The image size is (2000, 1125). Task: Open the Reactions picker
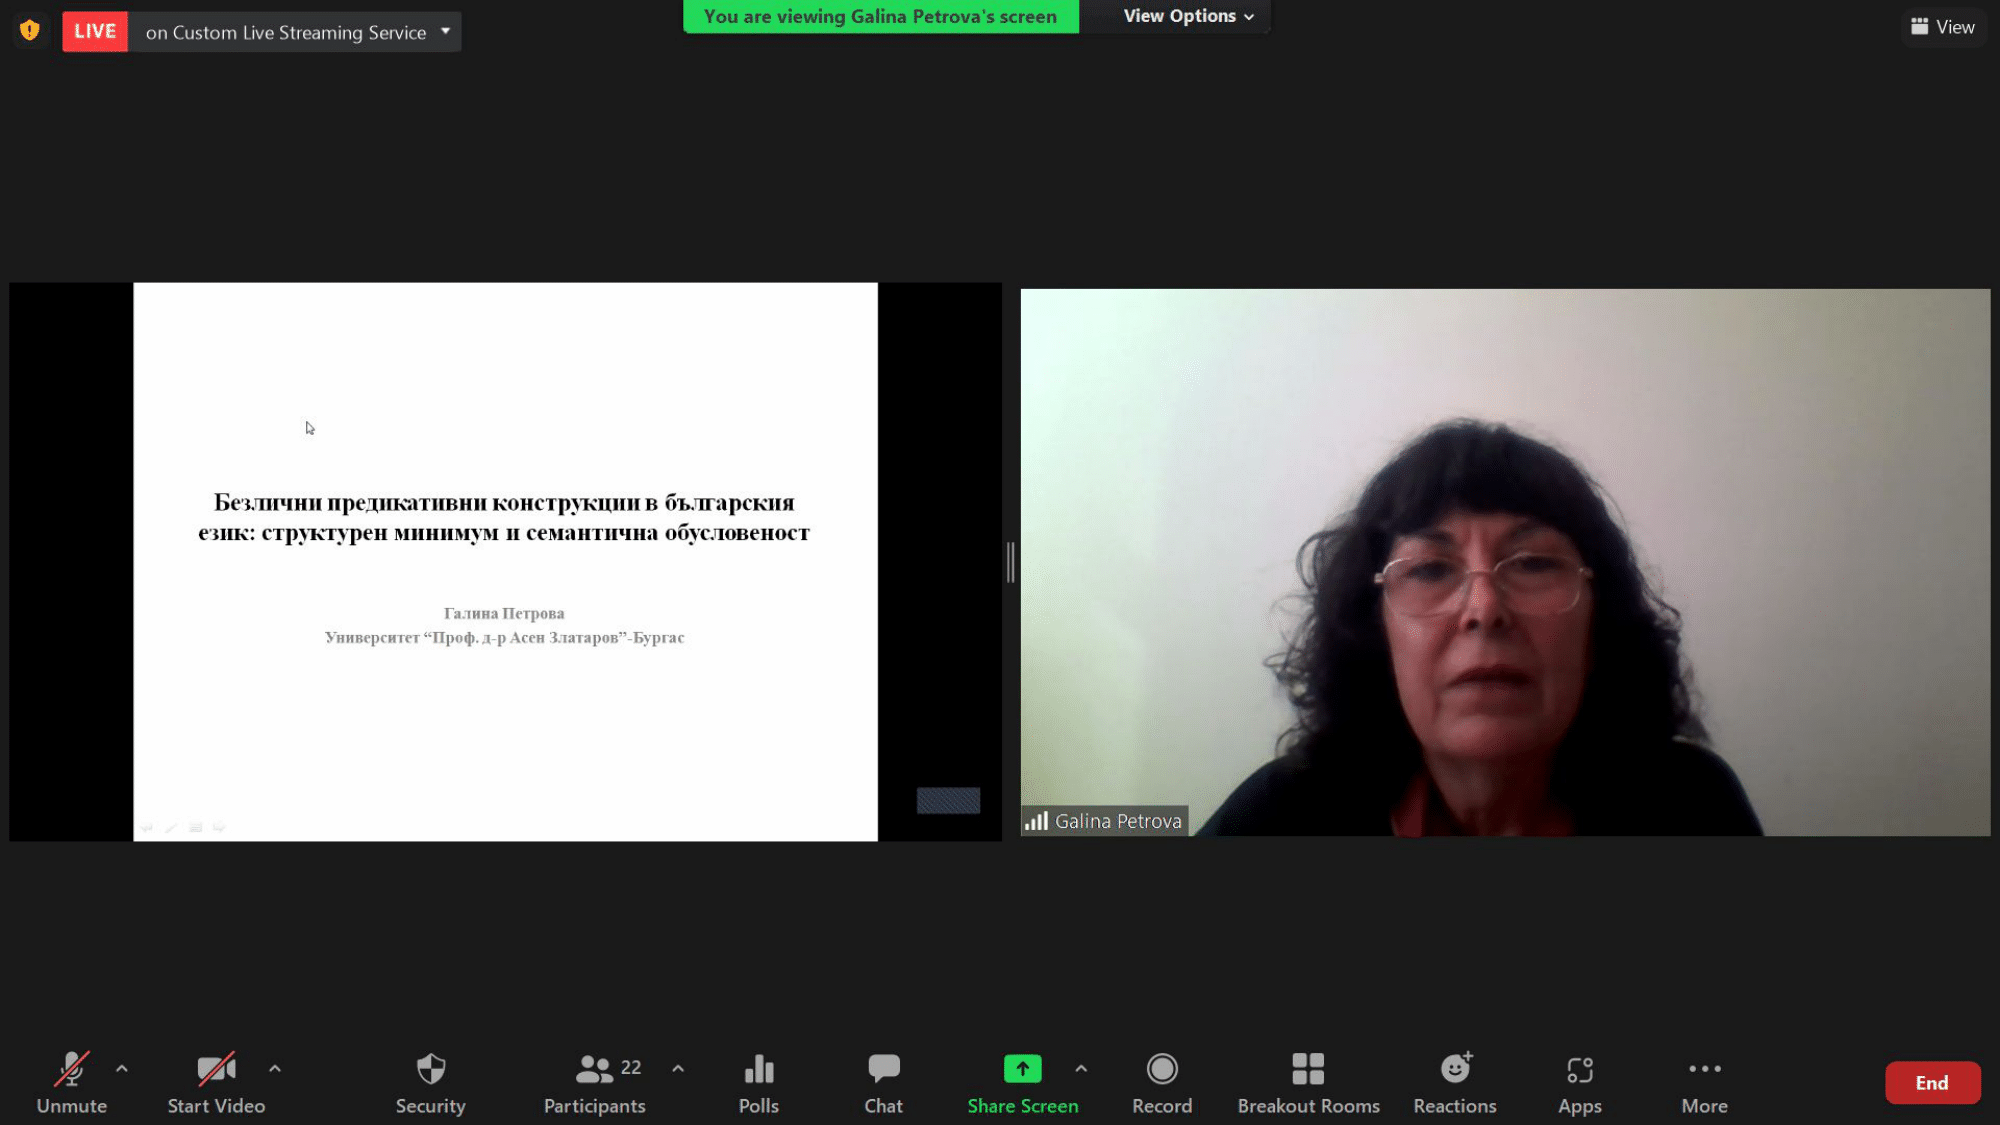[1454, 1082]
